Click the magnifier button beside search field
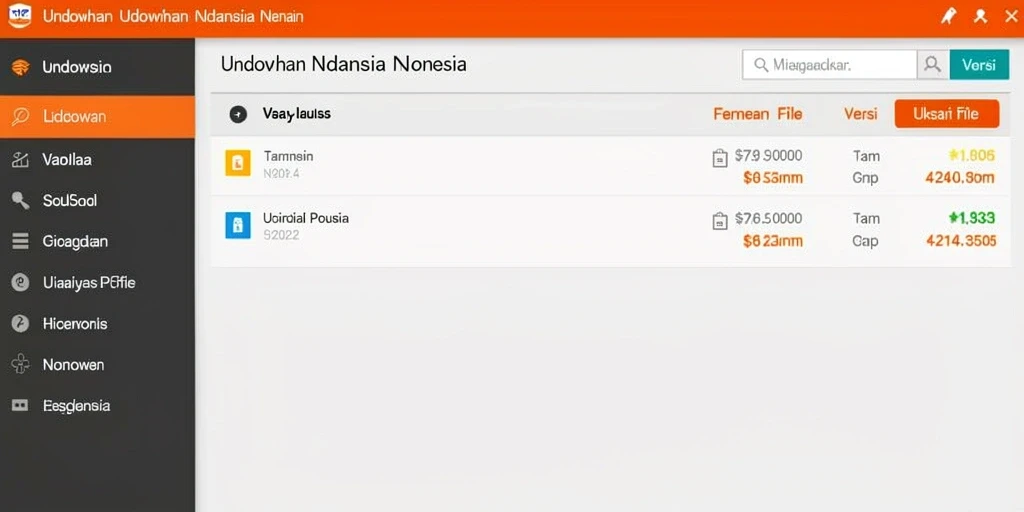This screenshot has height=512, width=1024. point(933,65)
